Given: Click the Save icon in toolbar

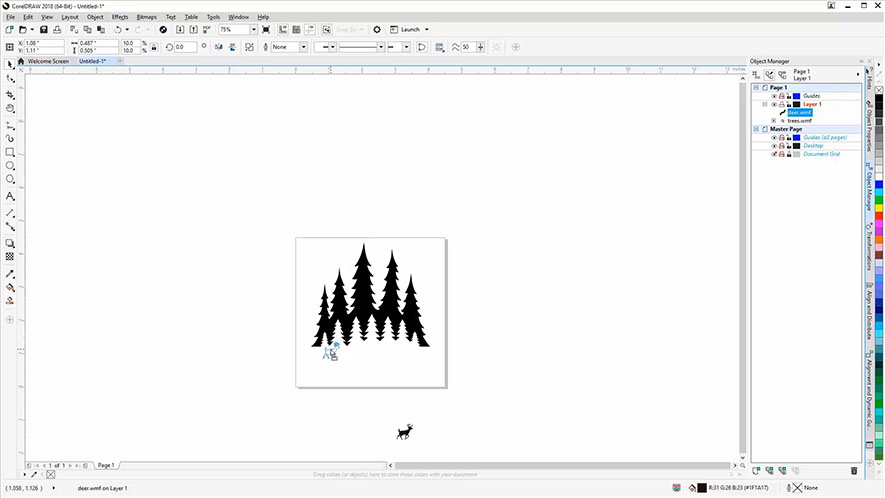Looking at the screenshot, I should (44, 30).
